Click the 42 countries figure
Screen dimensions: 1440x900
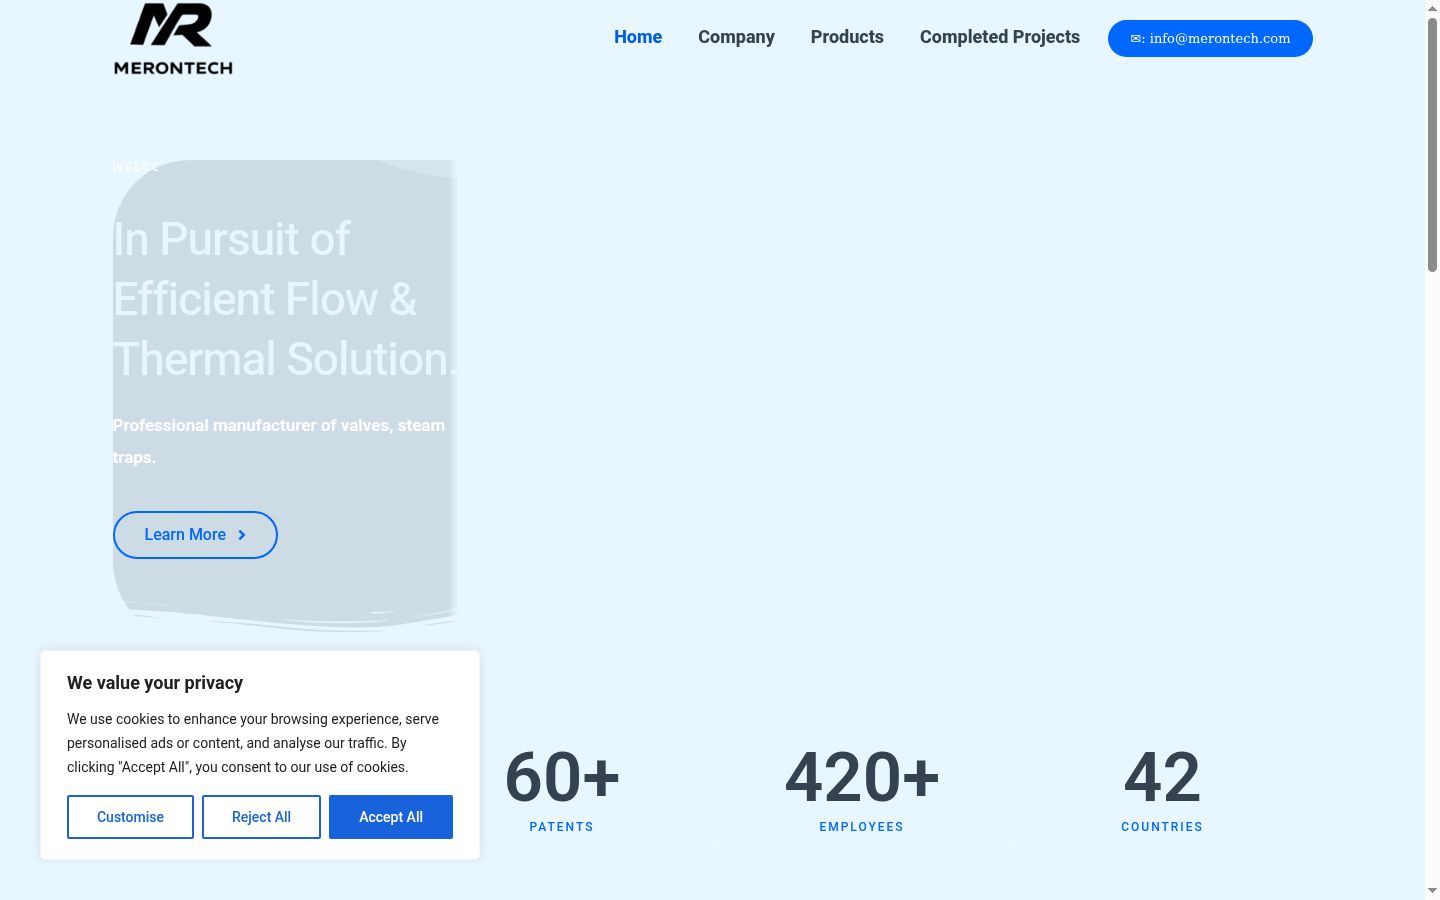(1162, 777)
